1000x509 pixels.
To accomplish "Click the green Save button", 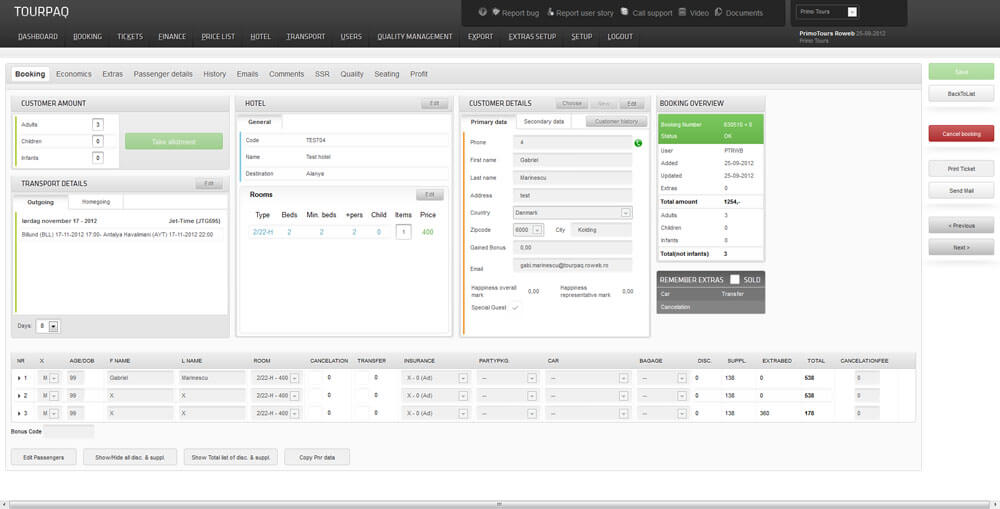I will coord(961,71).
